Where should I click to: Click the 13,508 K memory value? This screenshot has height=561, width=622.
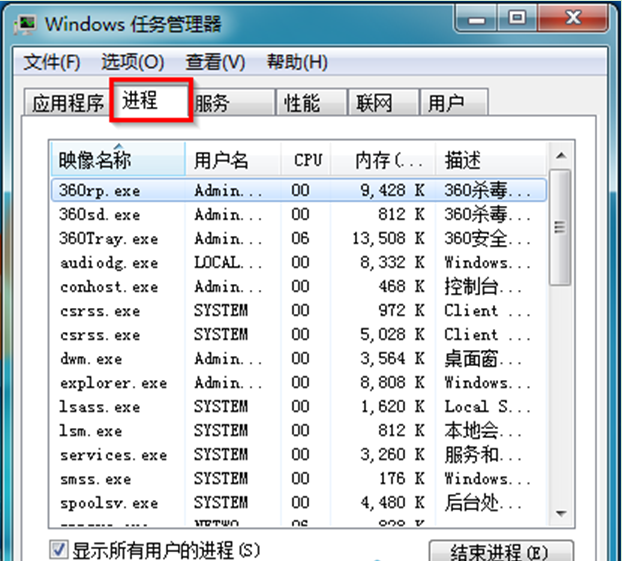coord(389,238)
